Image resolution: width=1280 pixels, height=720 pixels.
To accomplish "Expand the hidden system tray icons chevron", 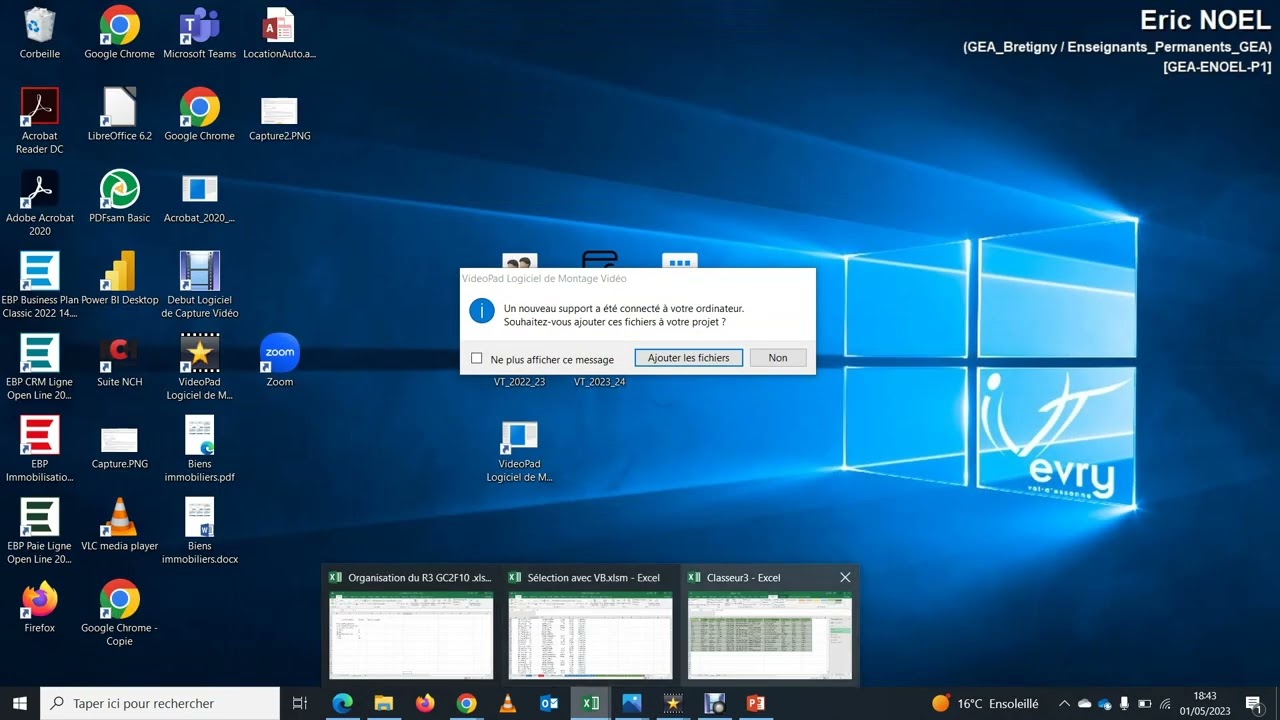I will tap(1064, 704).
